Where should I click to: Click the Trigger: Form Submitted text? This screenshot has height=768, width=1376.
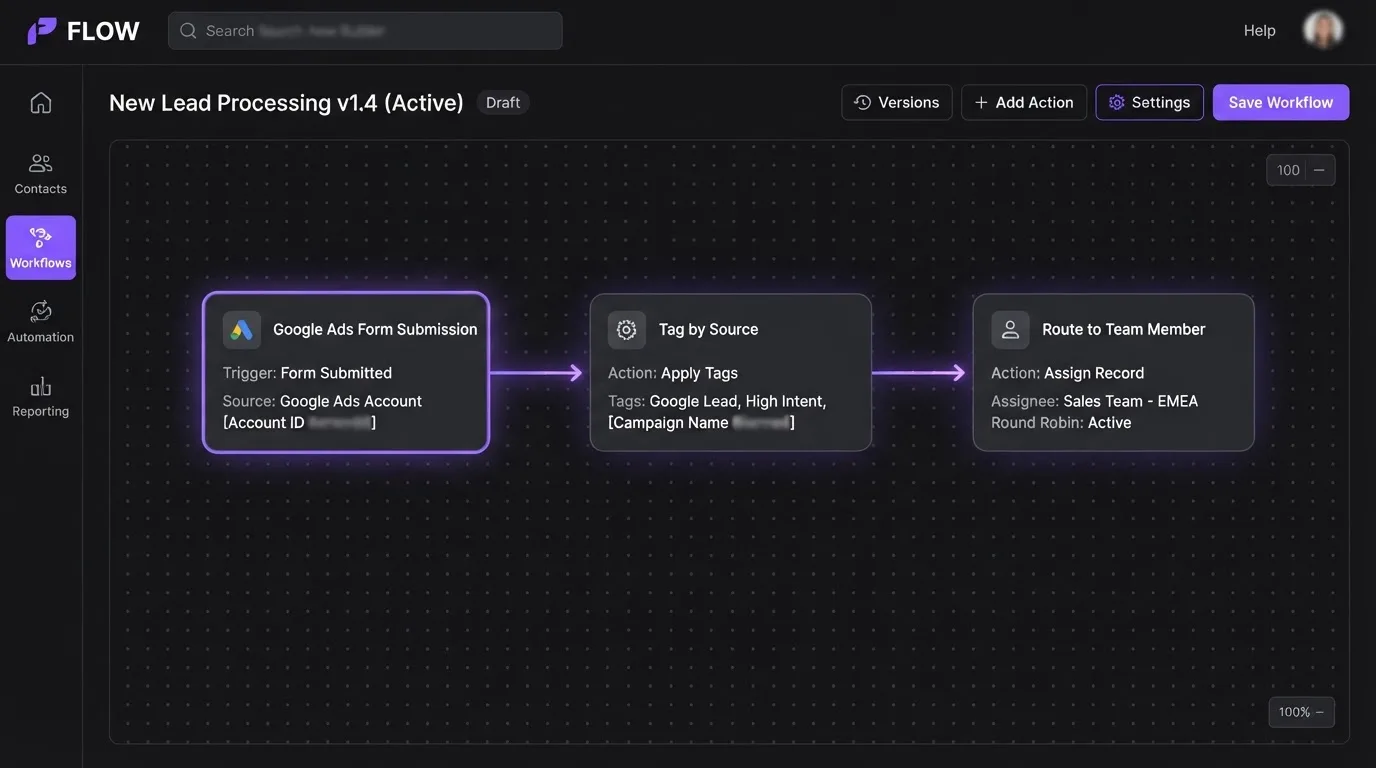click(307, 373)
